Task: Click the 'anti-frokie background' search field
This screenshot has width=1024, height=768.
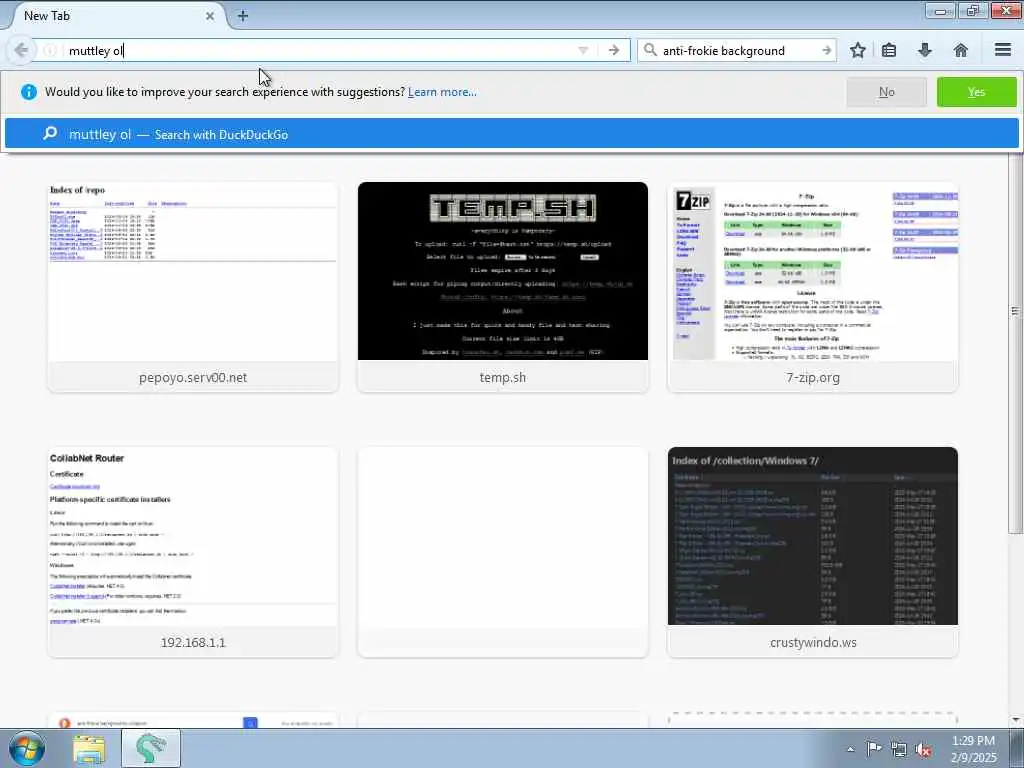Action: pos(738,50)
